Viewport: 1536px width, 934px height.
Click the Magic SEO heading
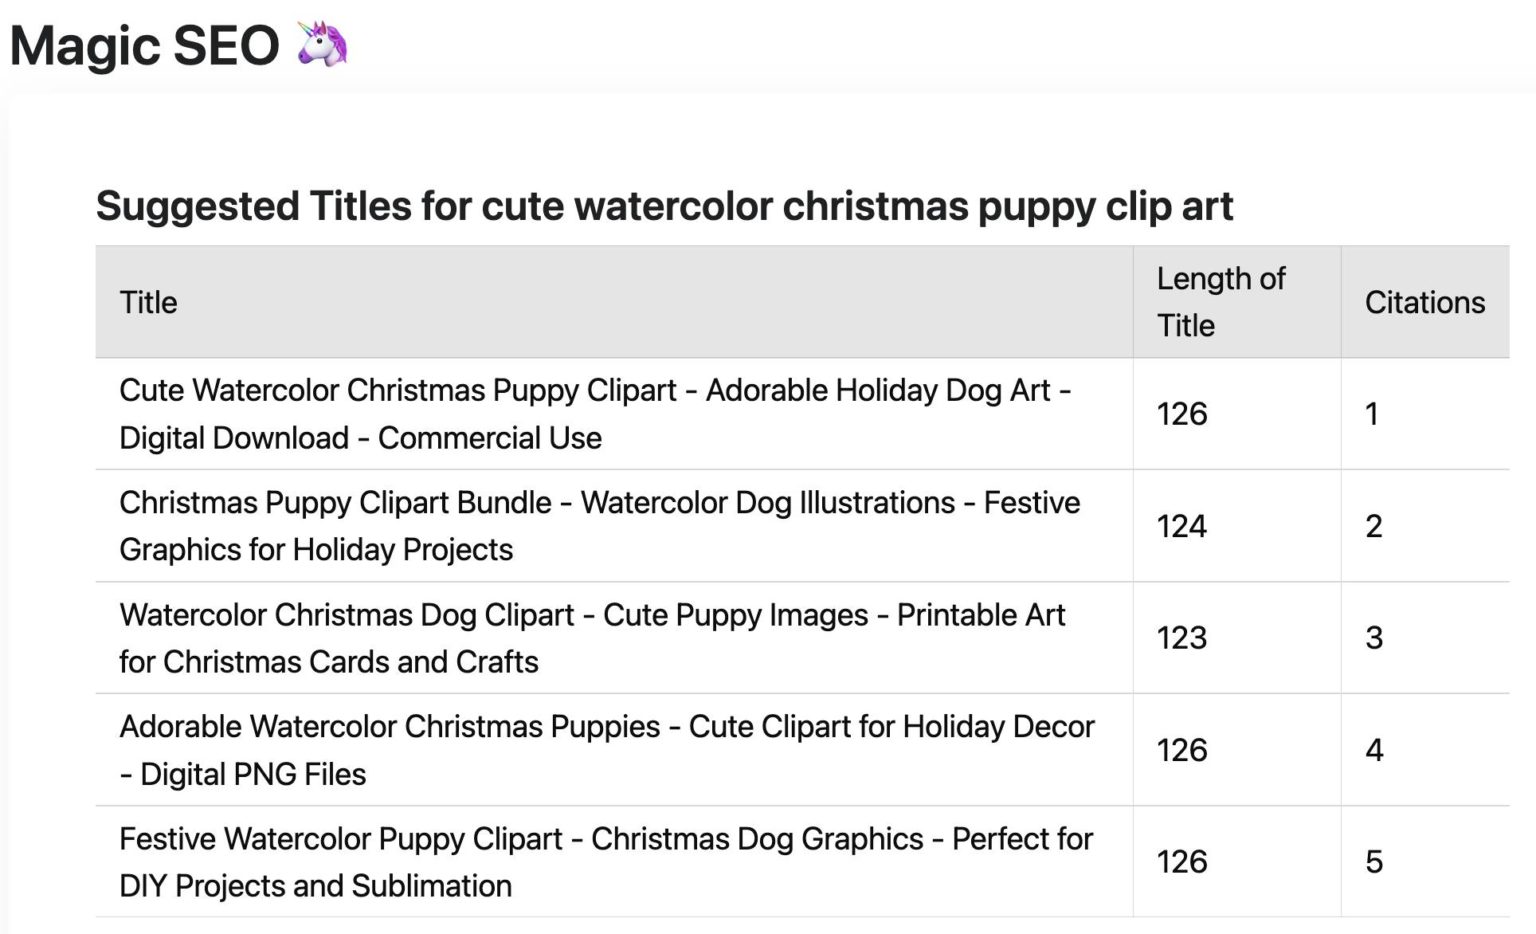pyautogui.click(x=145, y=46)
